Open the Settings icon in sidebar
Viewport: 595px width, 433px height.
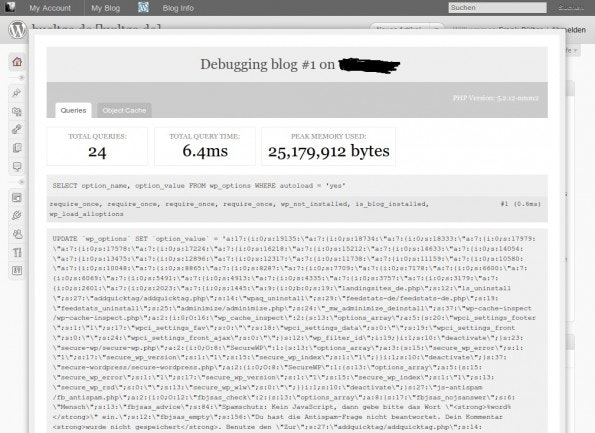click(x=17, y=270)
